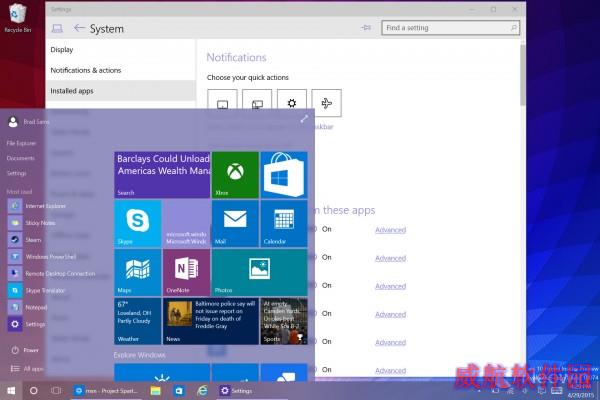Launch Notepad from the most used list
600x400 pixels.
tap(28, 307)
